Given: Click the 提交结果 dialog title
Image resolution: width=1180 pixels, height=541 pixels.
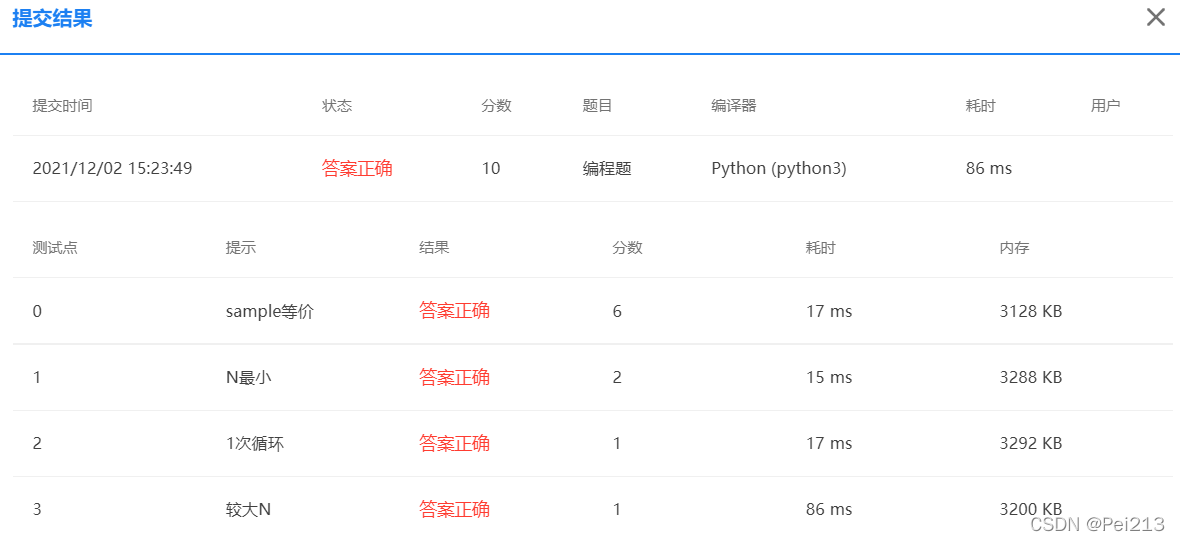Looking at the screenshot, I should [x=52, y=19].
